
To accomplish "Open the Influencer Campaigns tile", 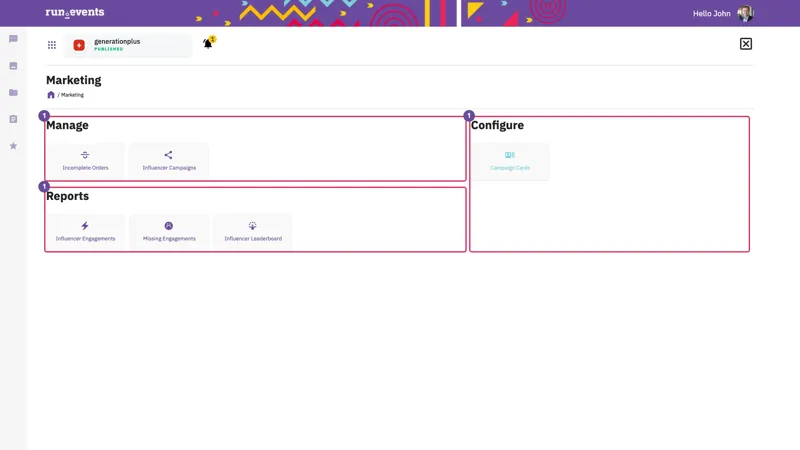I will click(169, 161).
